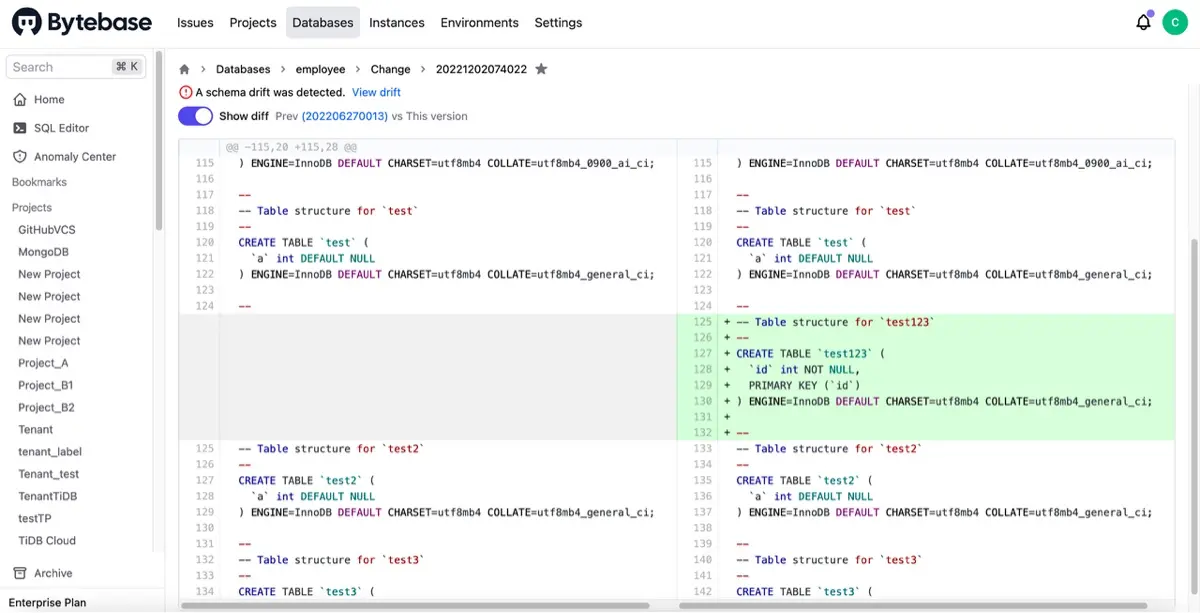Open Bookmarks in the sidebar
Viewport: 1200px width, 613px height.
pos(39,181)
